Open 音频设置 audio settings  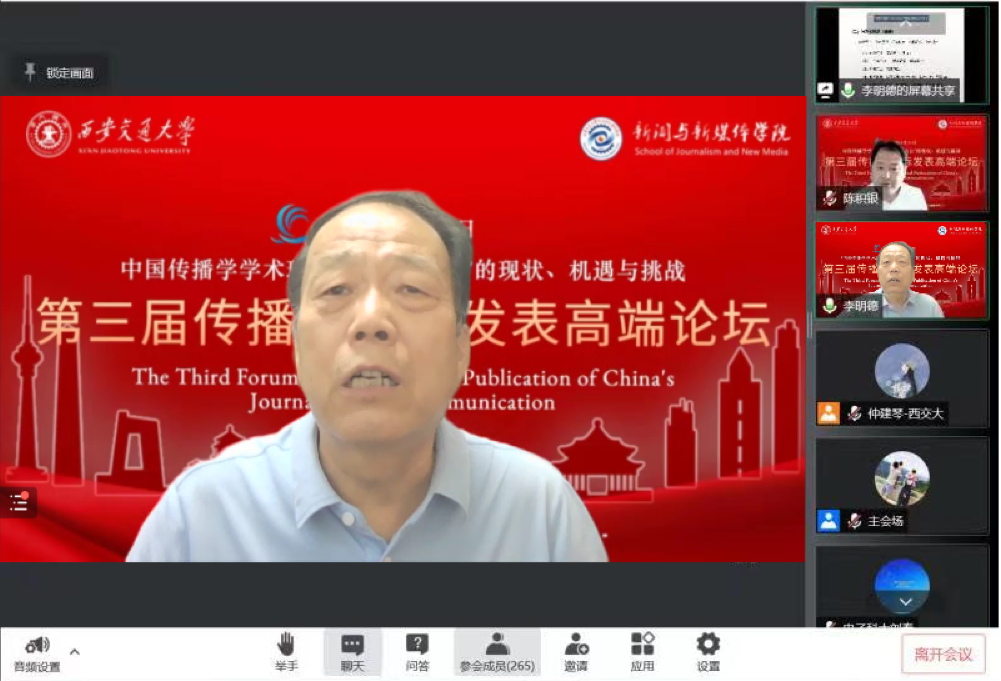(x=37, y=653)
